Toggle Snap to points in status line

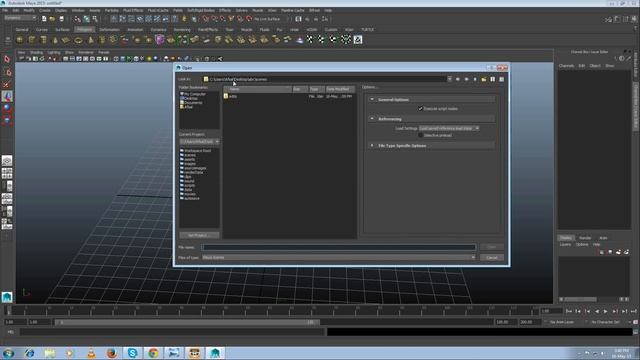pyautogui.click(x=222, y=19)
